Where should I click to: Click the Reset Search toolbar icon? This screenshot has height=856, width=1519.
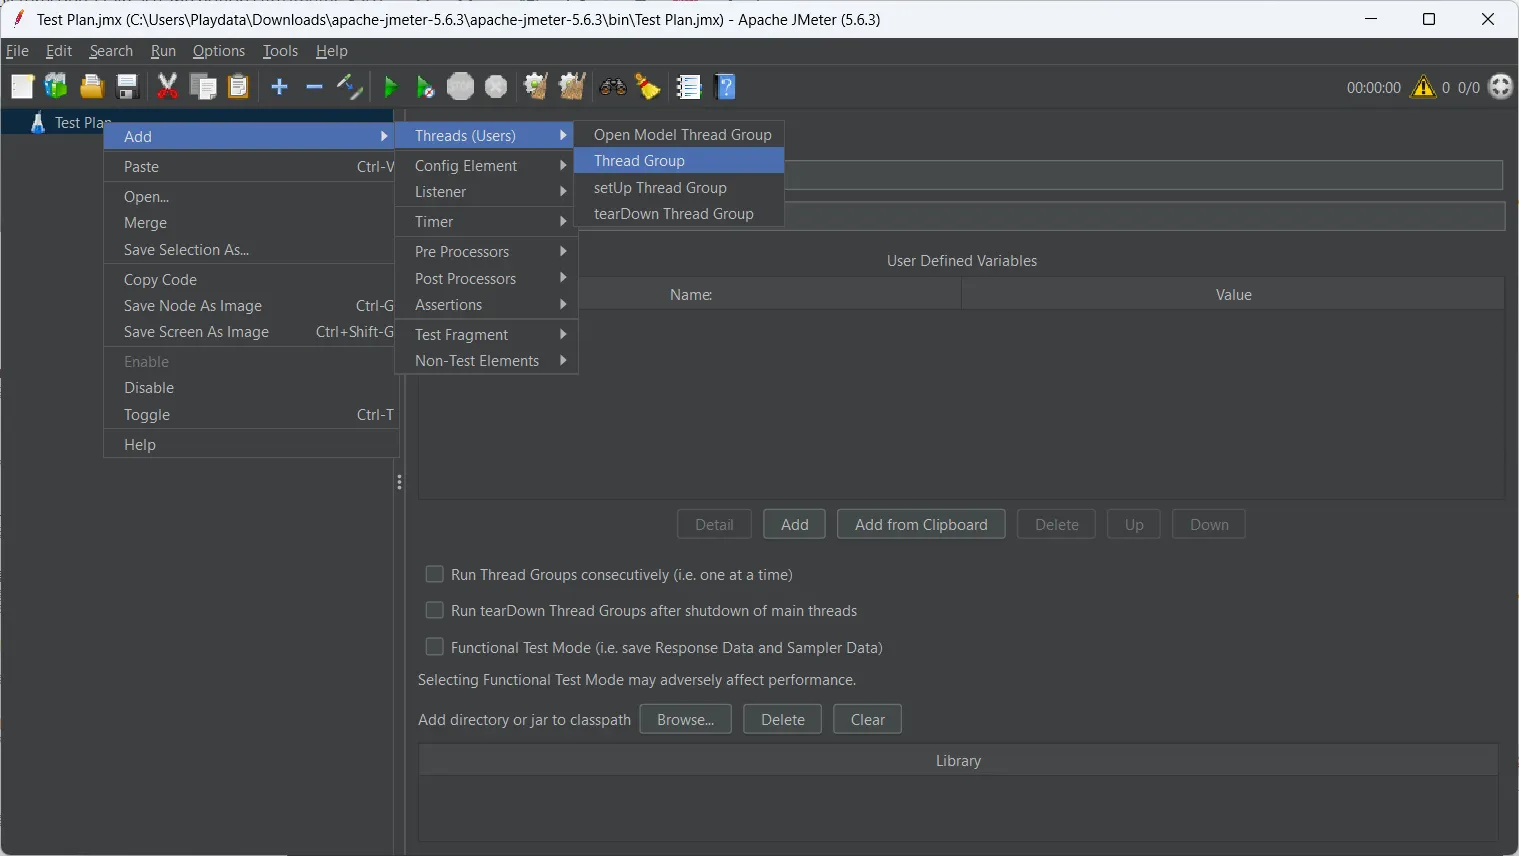click(x=648, y=87)
